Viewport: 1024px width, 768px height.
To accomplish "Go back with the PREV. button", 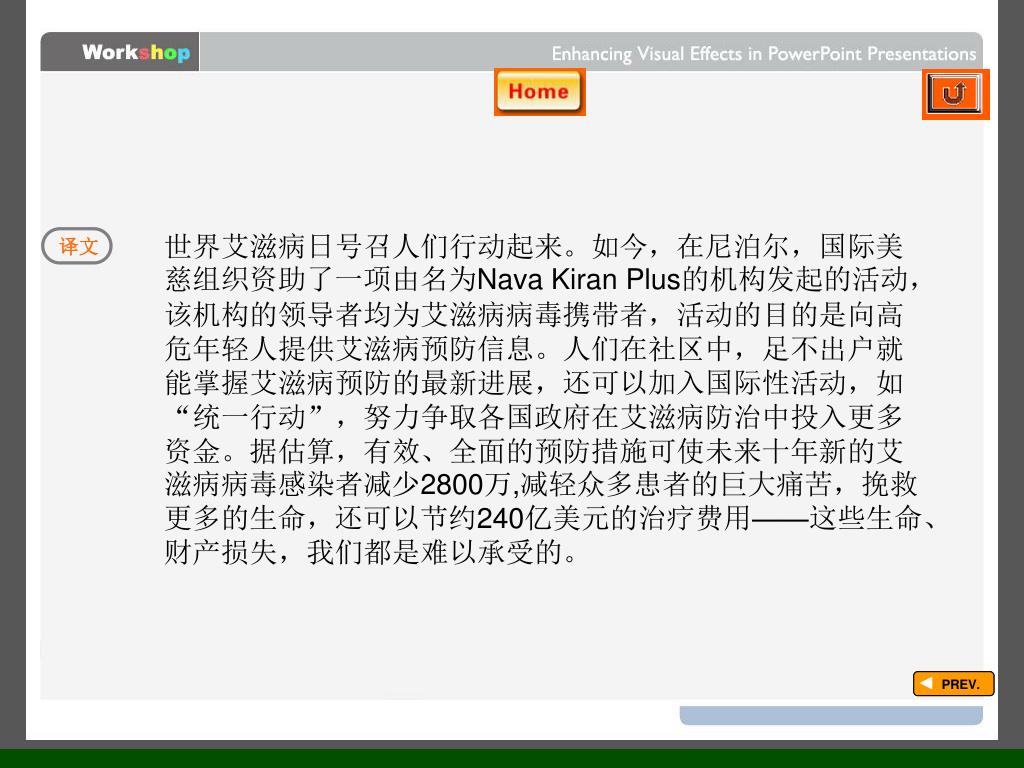I will pos(953,684).
